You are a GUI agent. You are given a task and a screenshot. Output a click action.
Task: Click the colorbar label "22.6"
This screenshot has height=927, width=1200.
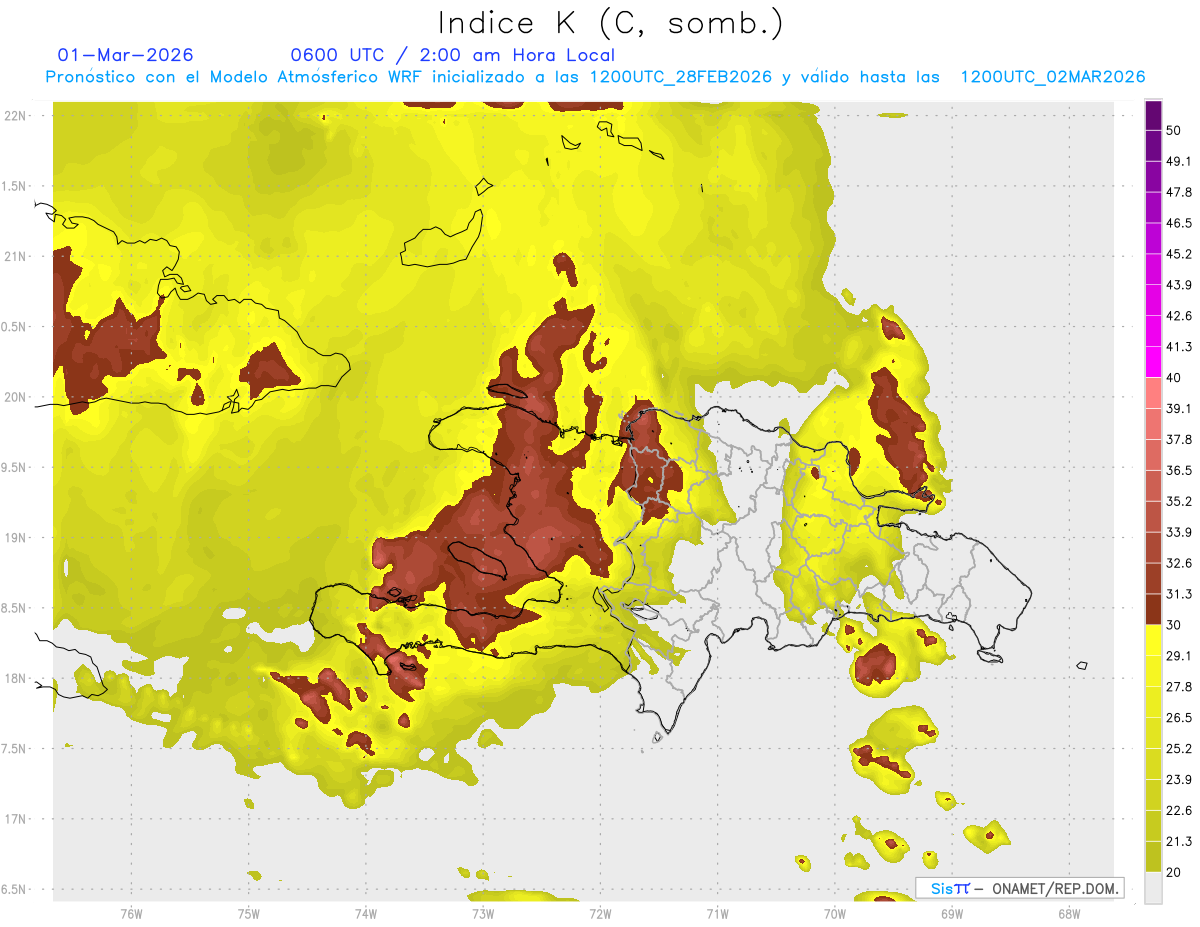tap(1179, 811)
